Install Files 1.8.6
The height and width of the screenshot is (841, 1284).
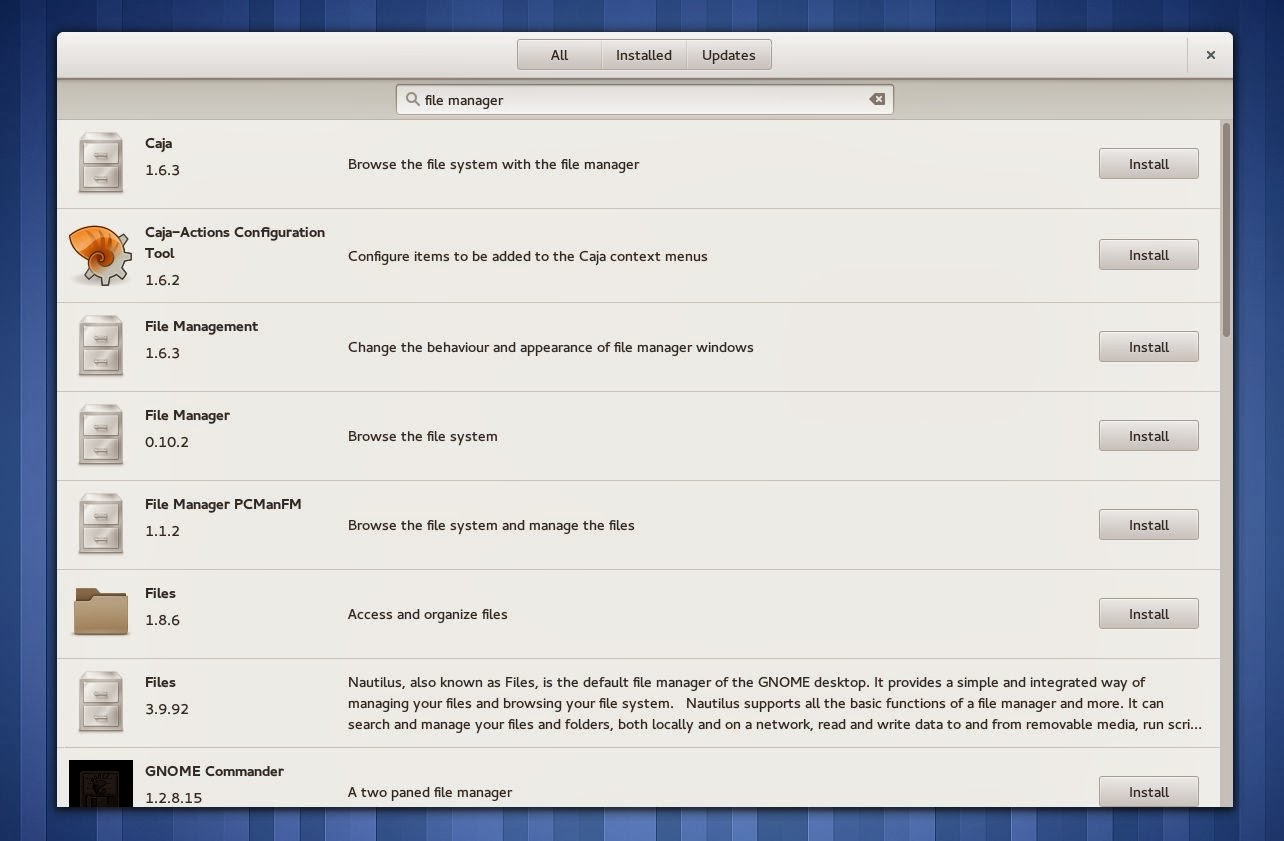[x=1149, y=614]
